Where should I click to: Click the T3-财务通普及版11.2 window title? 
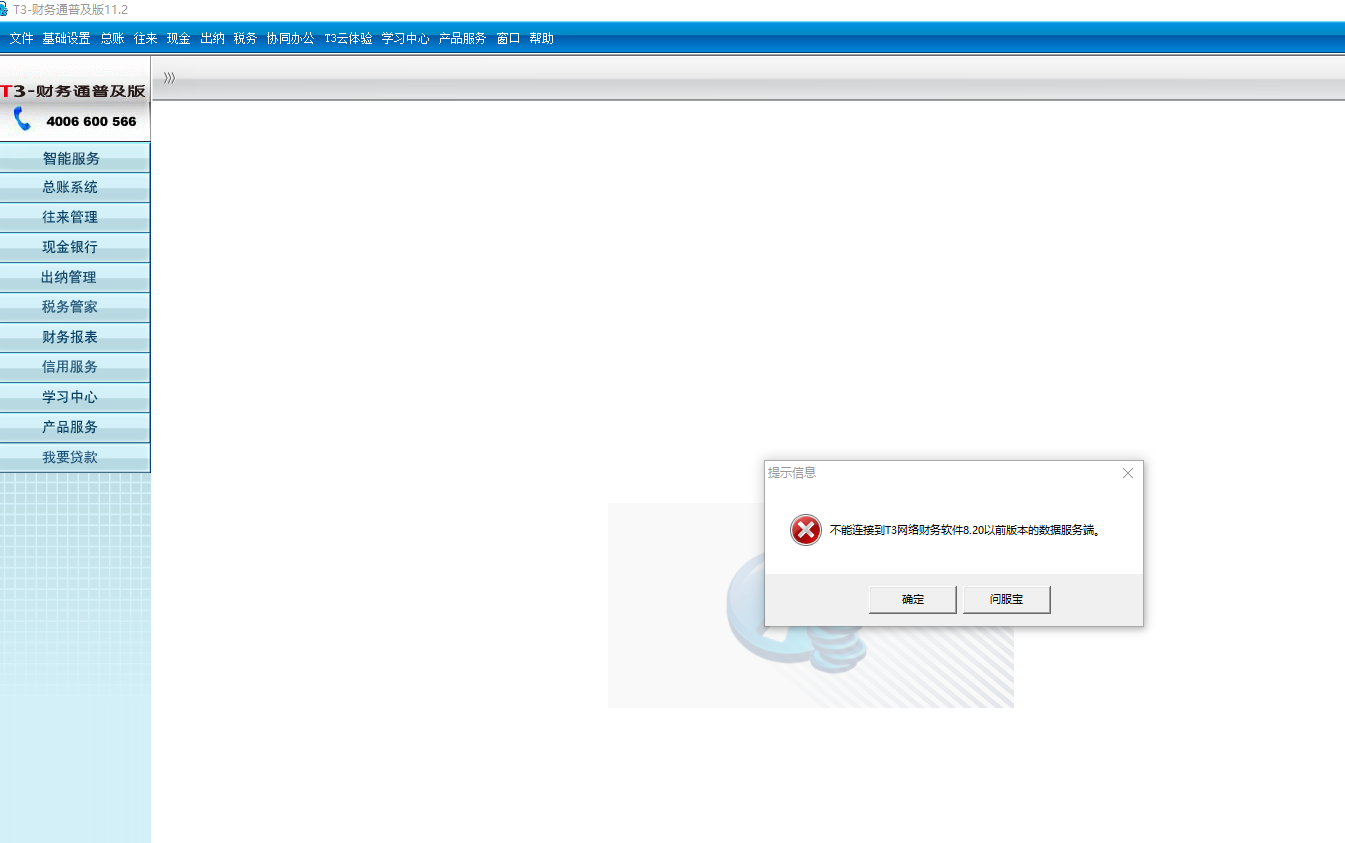click(70, 9)
